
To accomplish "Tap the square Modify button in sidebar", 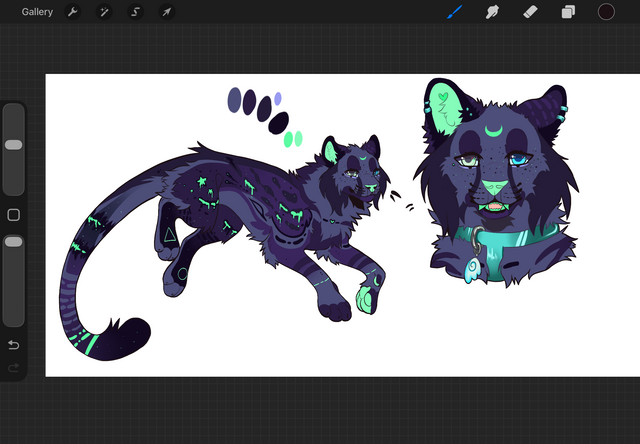I will (13, 215).
